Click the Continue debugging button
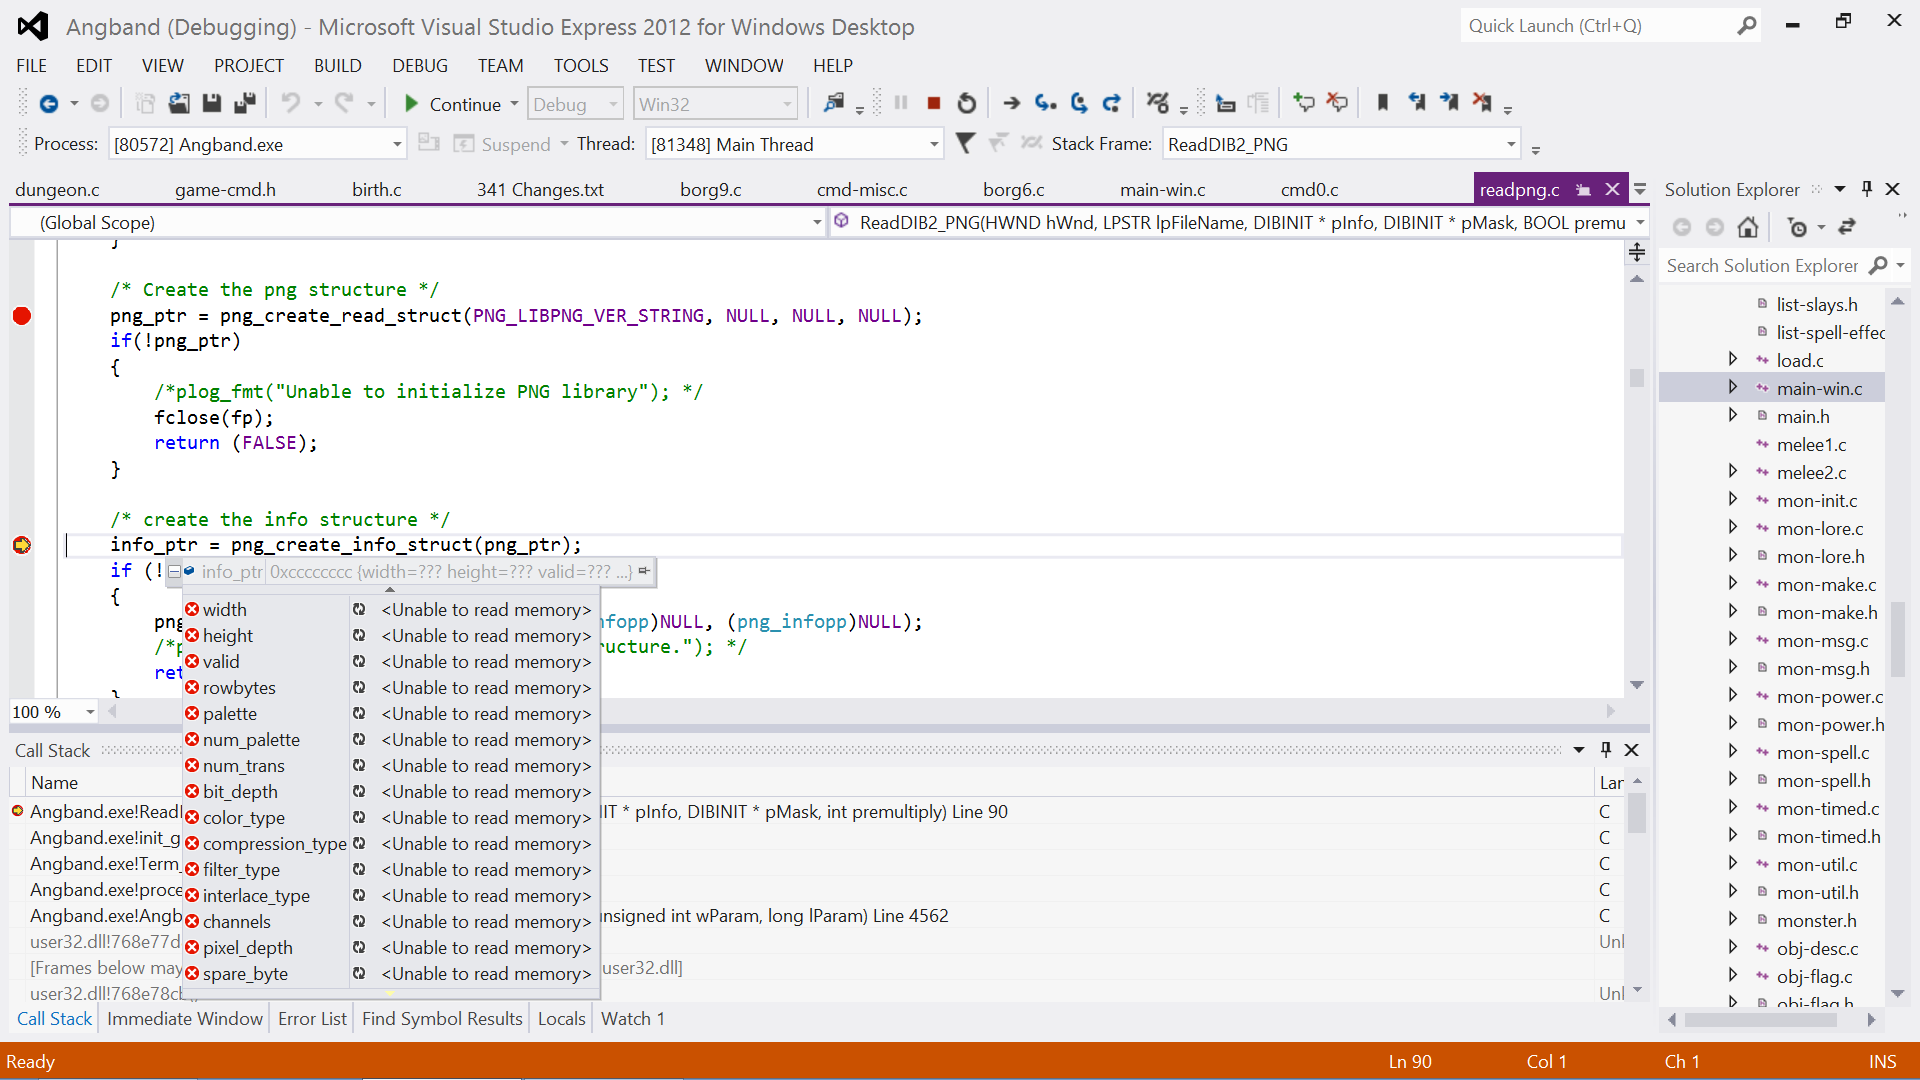Screen dimensions: 1920x1080 coord(453,104)
